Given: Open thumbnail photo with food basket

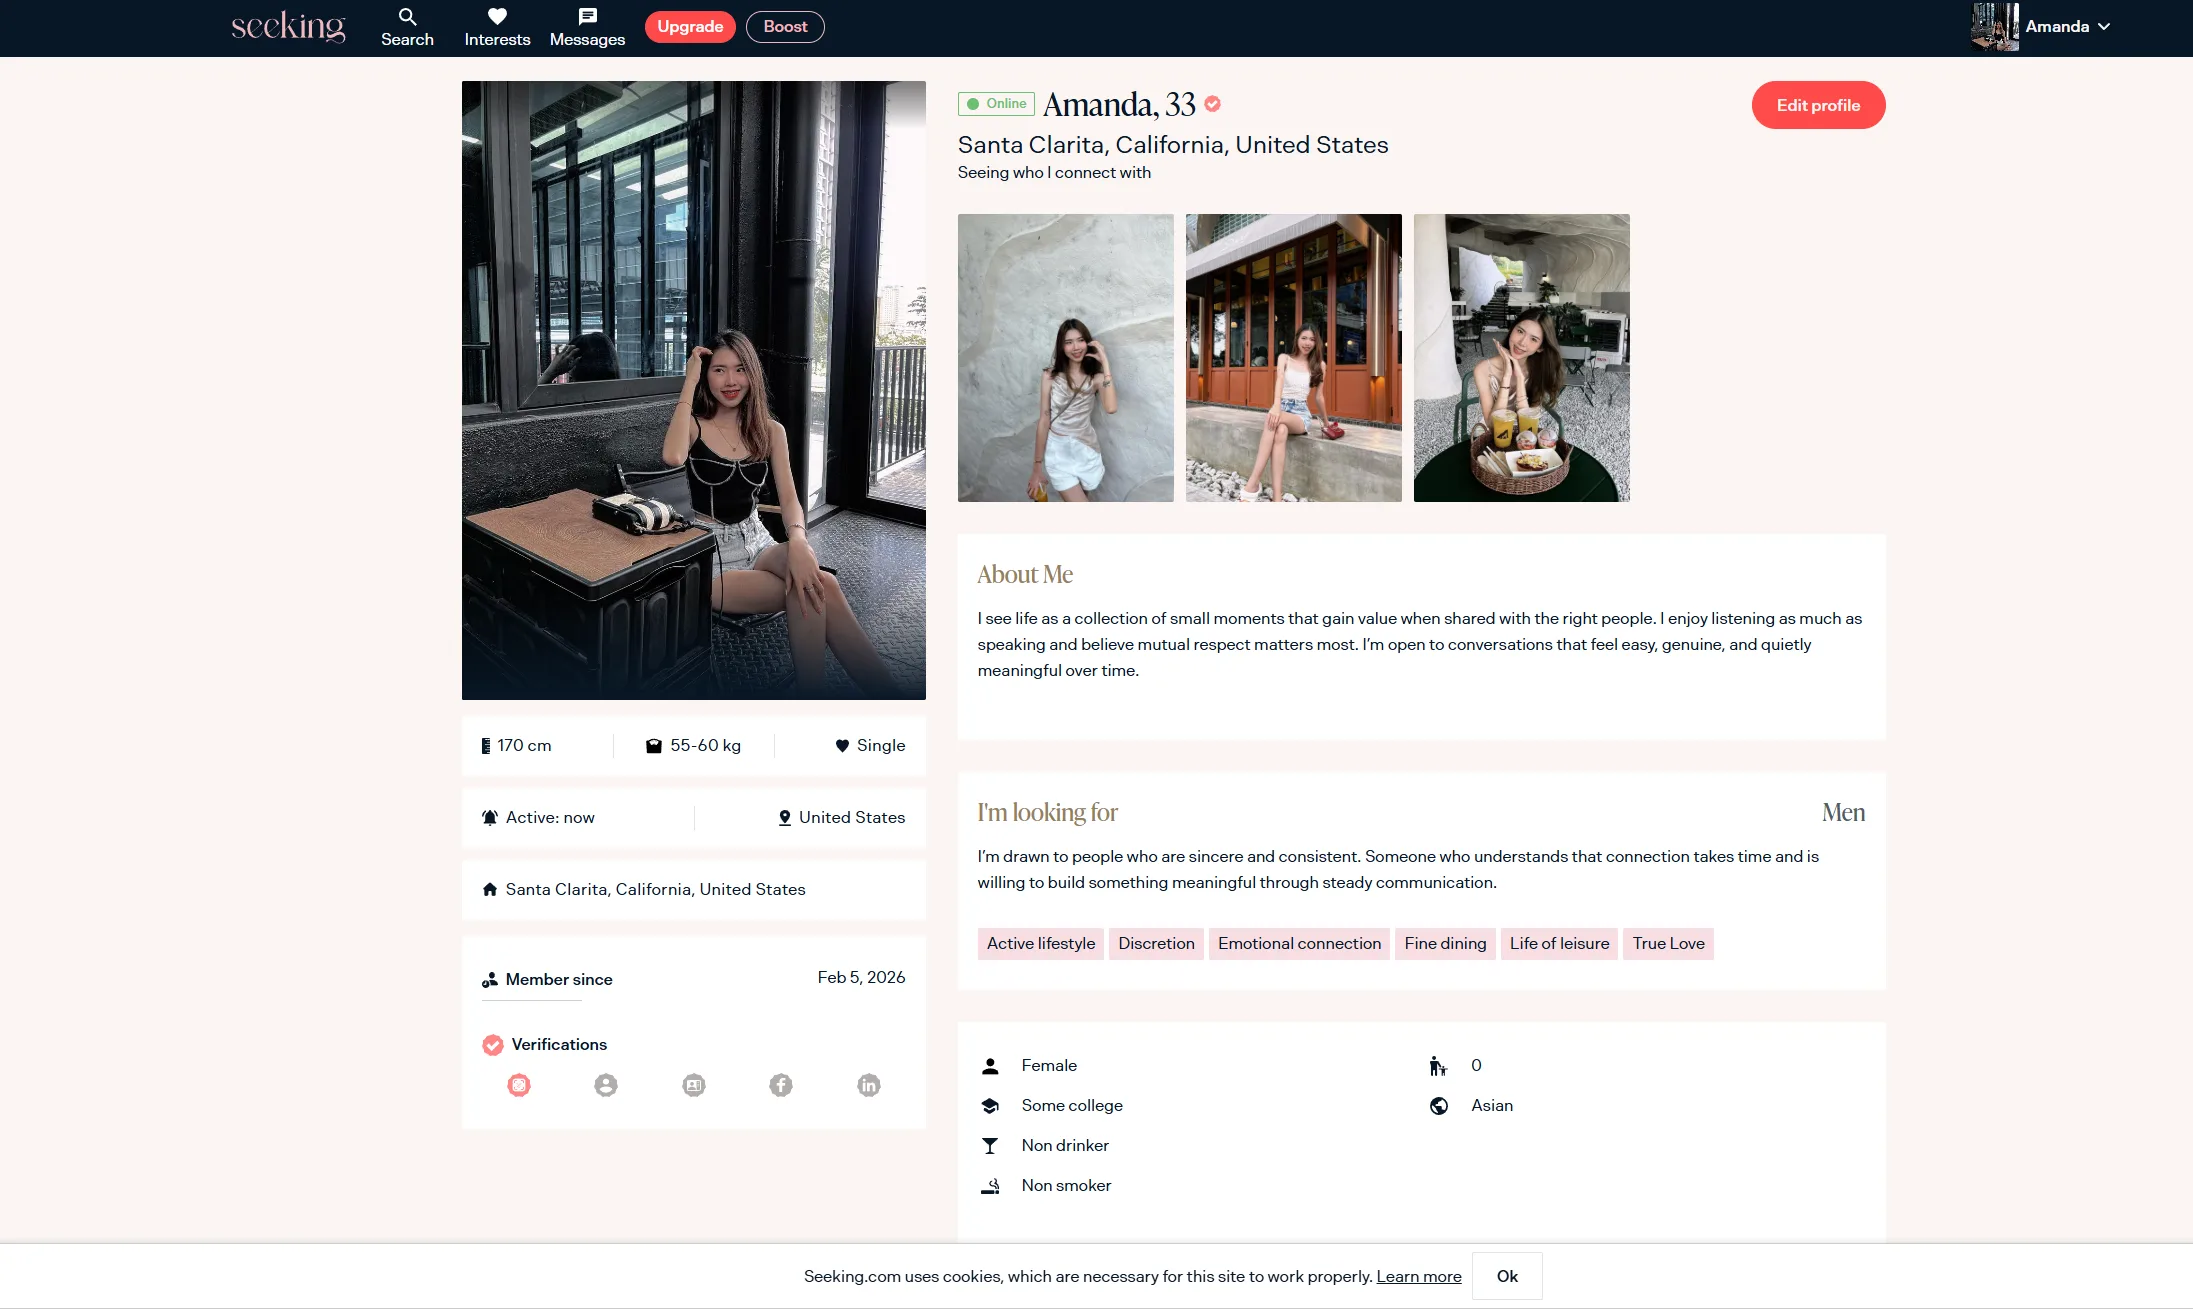Looking at the screenshot, I should [1521, 358].
